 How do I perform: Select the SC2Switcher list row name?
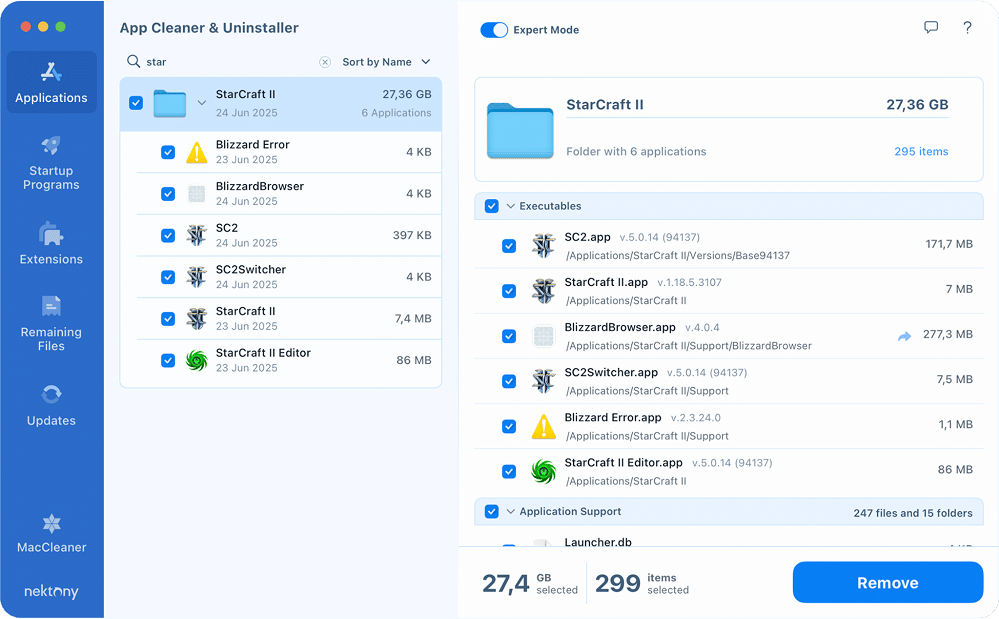pyautogui.click(x=250, y=269)
